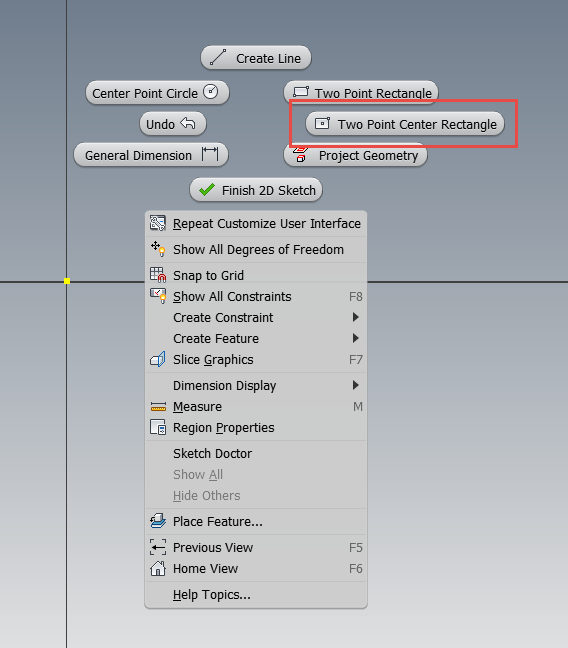Click the Measure ruler icon
568x648 pixels.
158,407
